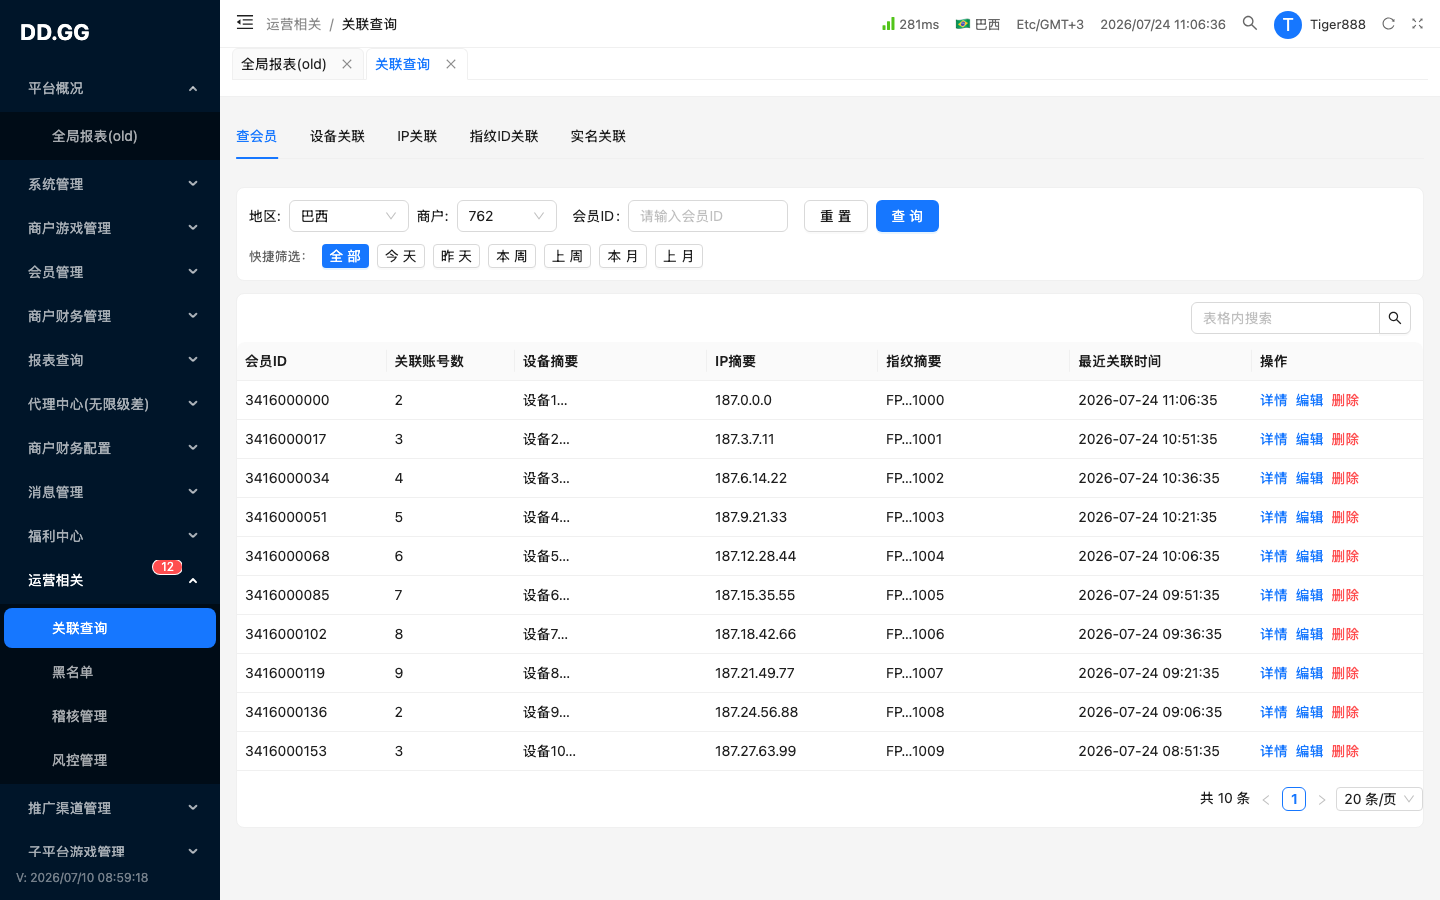Open the 商户 dropdown showing 762
This screenshot has width=1440, height=900.
(x=507, y=216)
